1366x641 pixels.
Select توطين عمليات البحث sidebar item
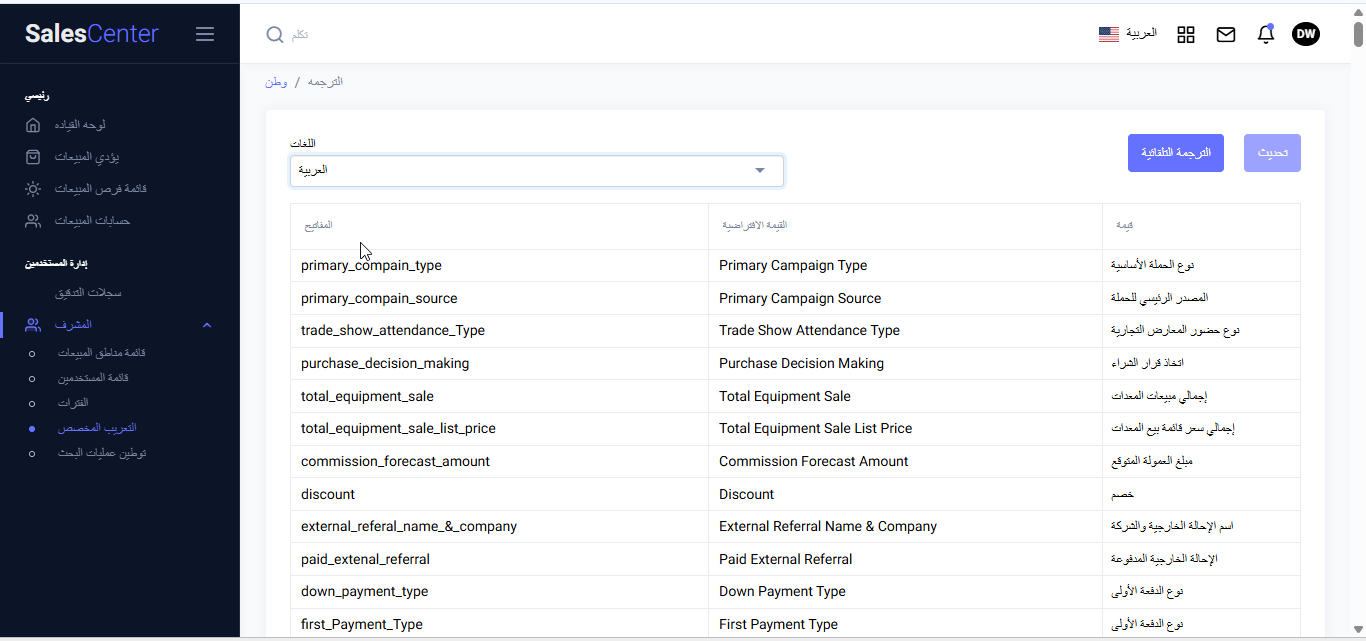tap(101, 453)
